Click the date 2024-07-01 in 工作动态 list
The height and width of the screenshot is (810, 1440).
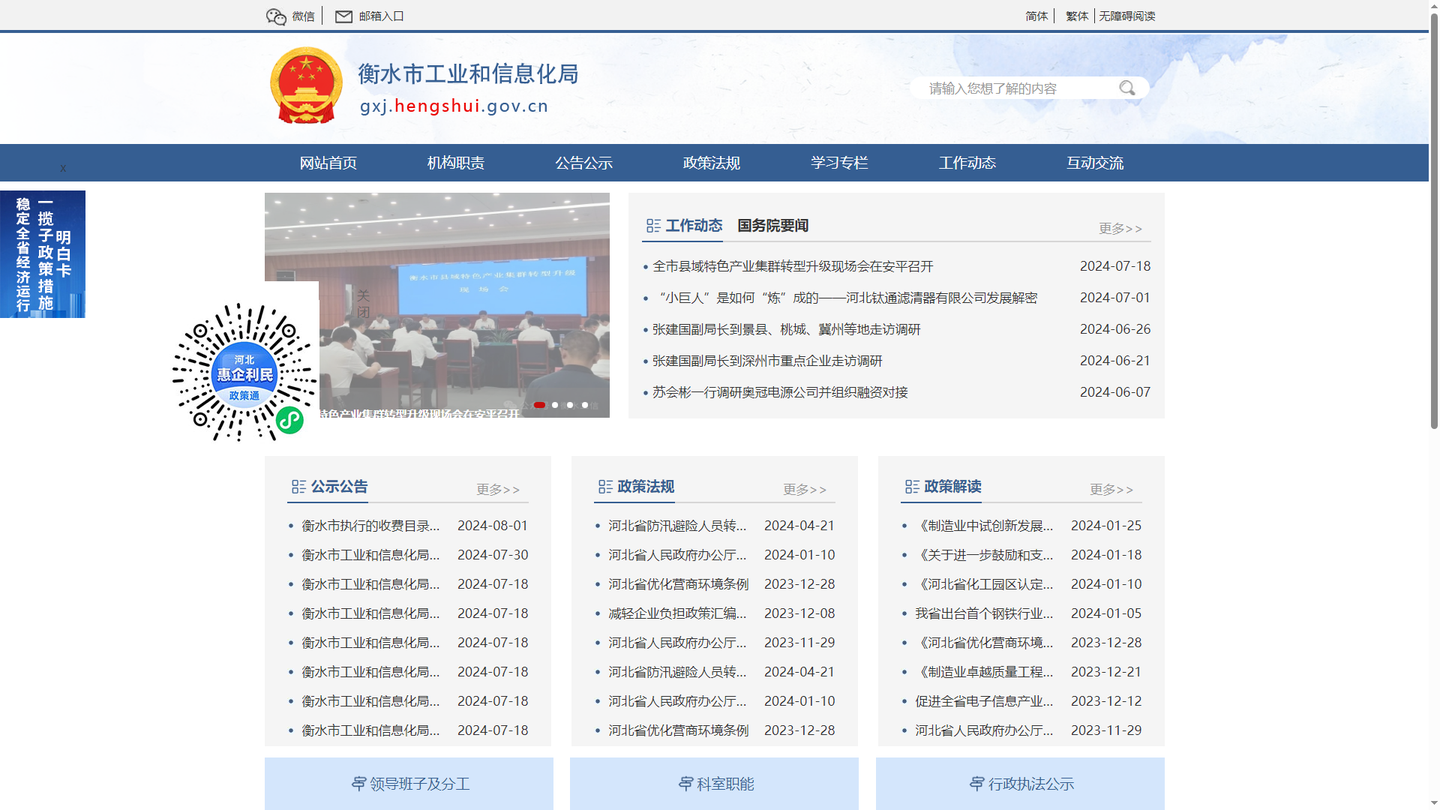point(1115,298)
